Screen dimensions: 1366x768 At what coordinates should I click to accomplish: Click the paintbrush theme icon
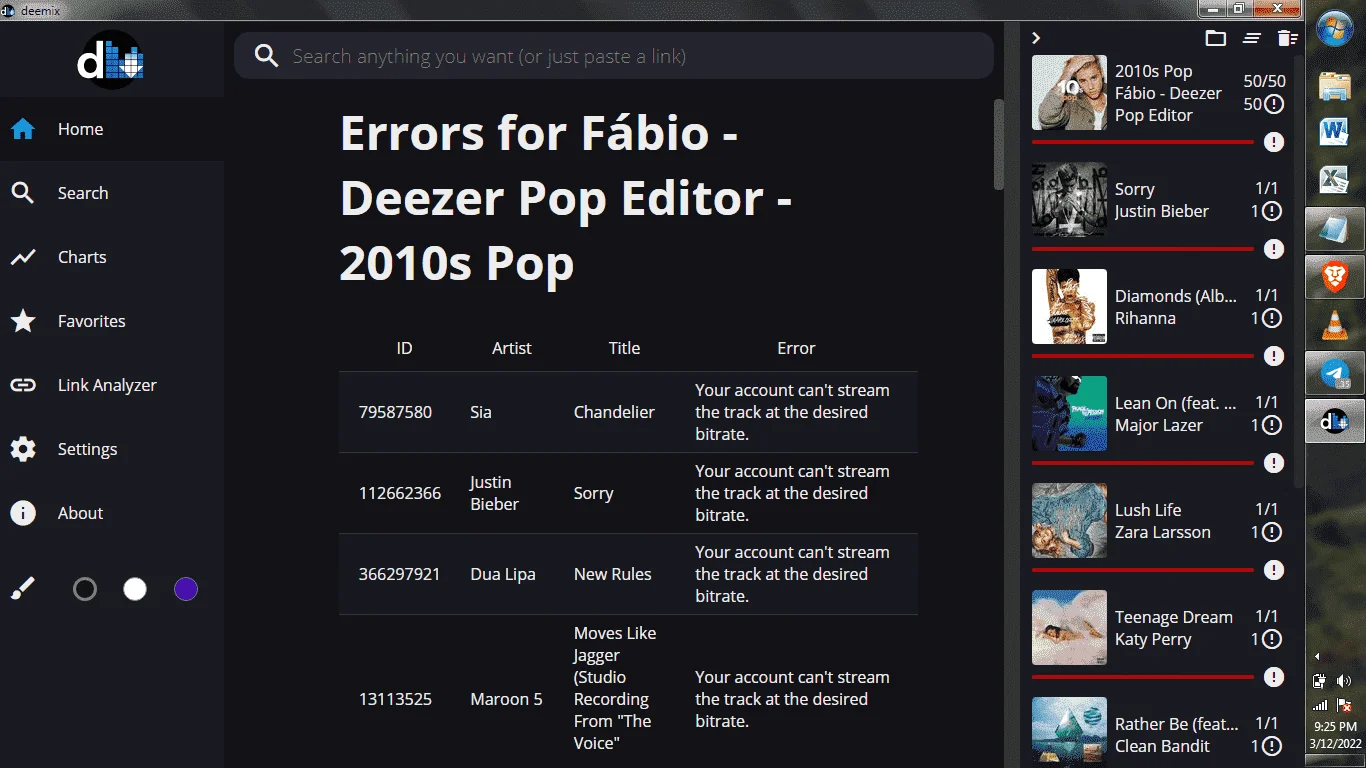pyautogui.click(x=23, y=589)
